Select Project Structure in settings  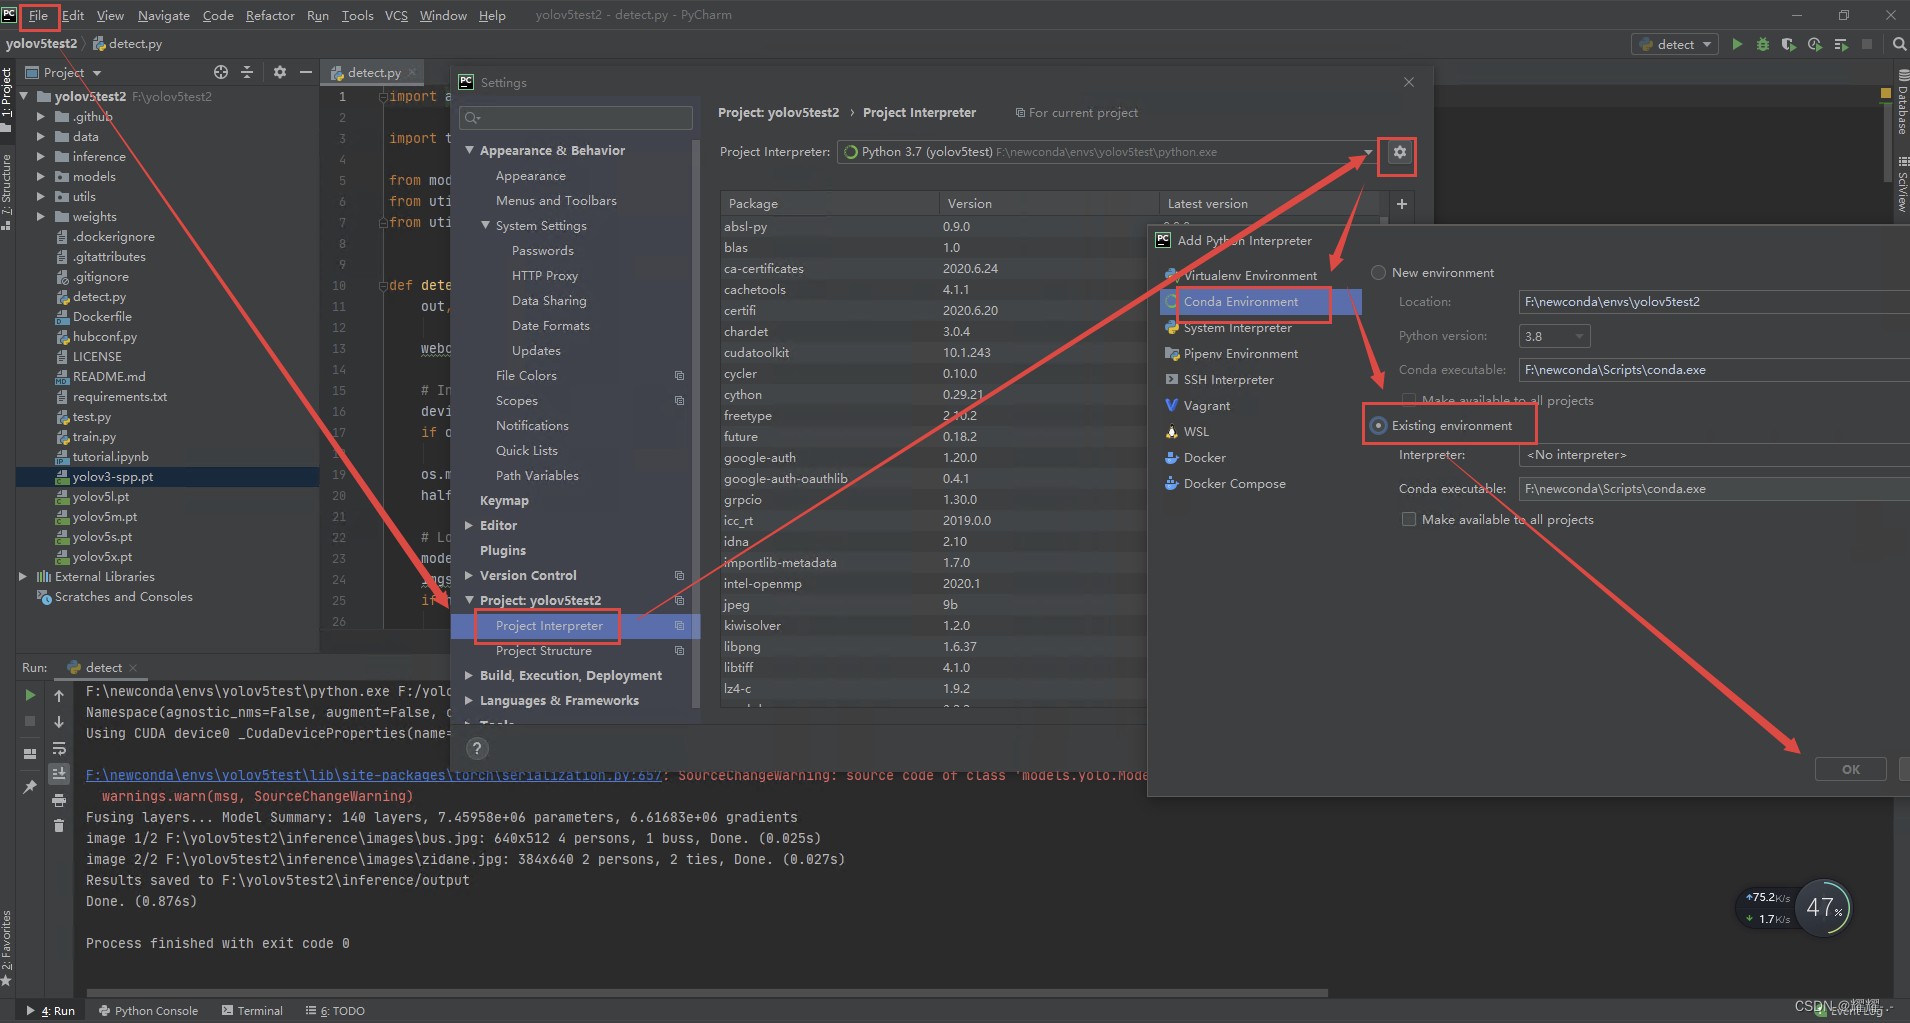(544, 651)
